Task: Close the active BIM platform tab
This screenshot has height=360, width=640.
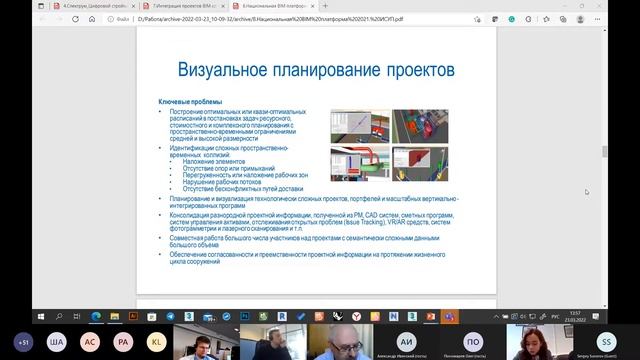Action: point(313,6)
